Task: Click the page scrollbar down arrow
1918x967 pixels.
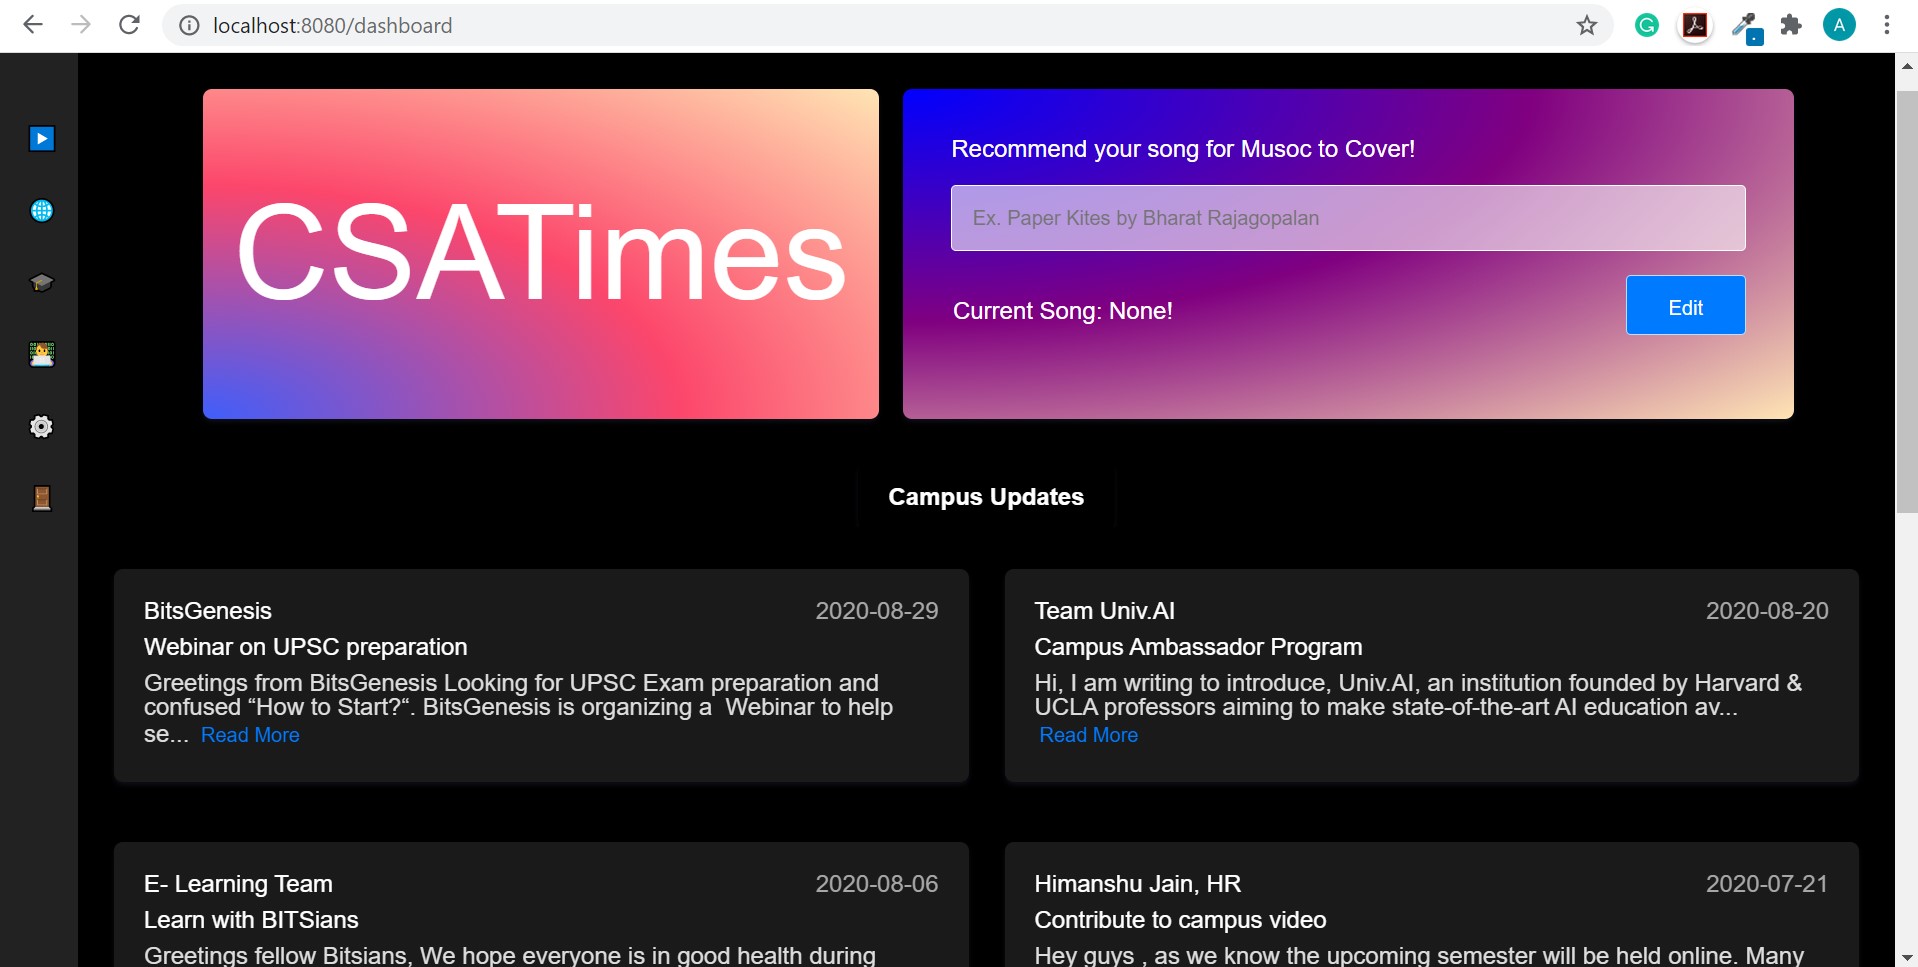Action: click(1906, 957)
